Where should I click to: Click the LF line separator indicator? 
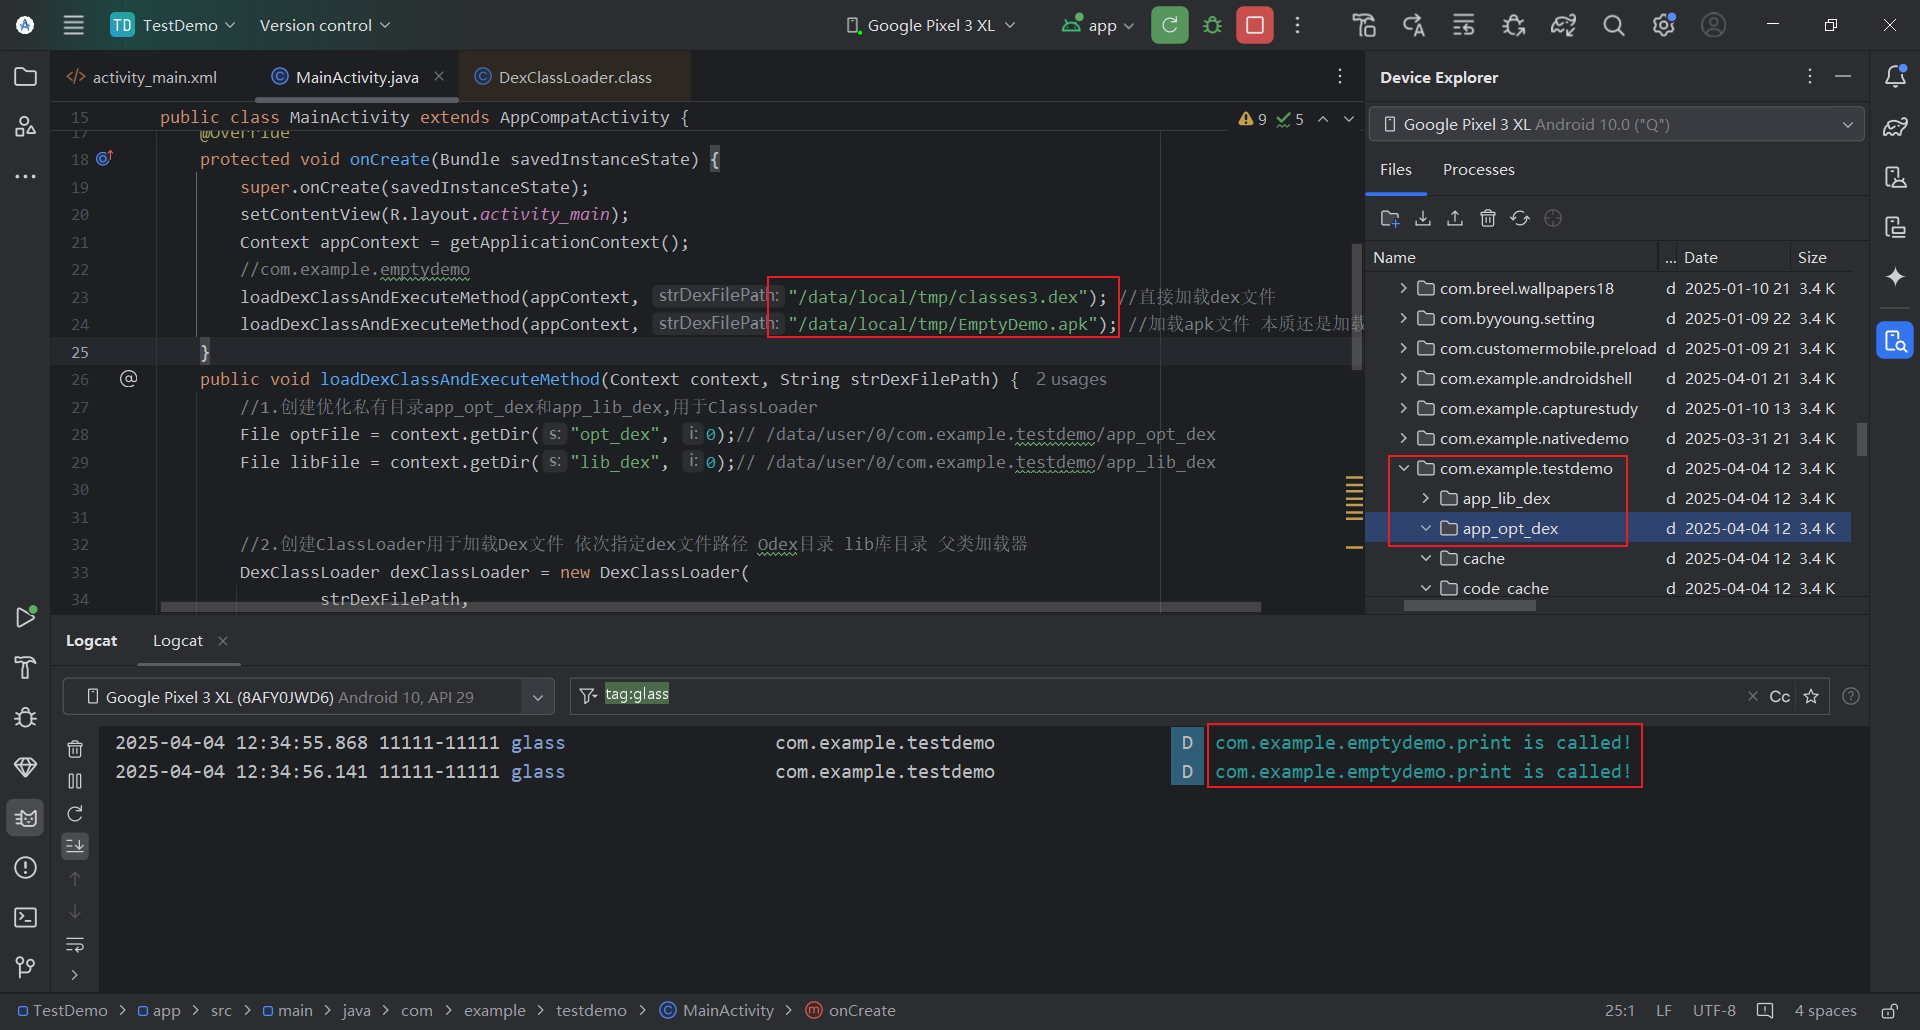coord(1664,1011)
